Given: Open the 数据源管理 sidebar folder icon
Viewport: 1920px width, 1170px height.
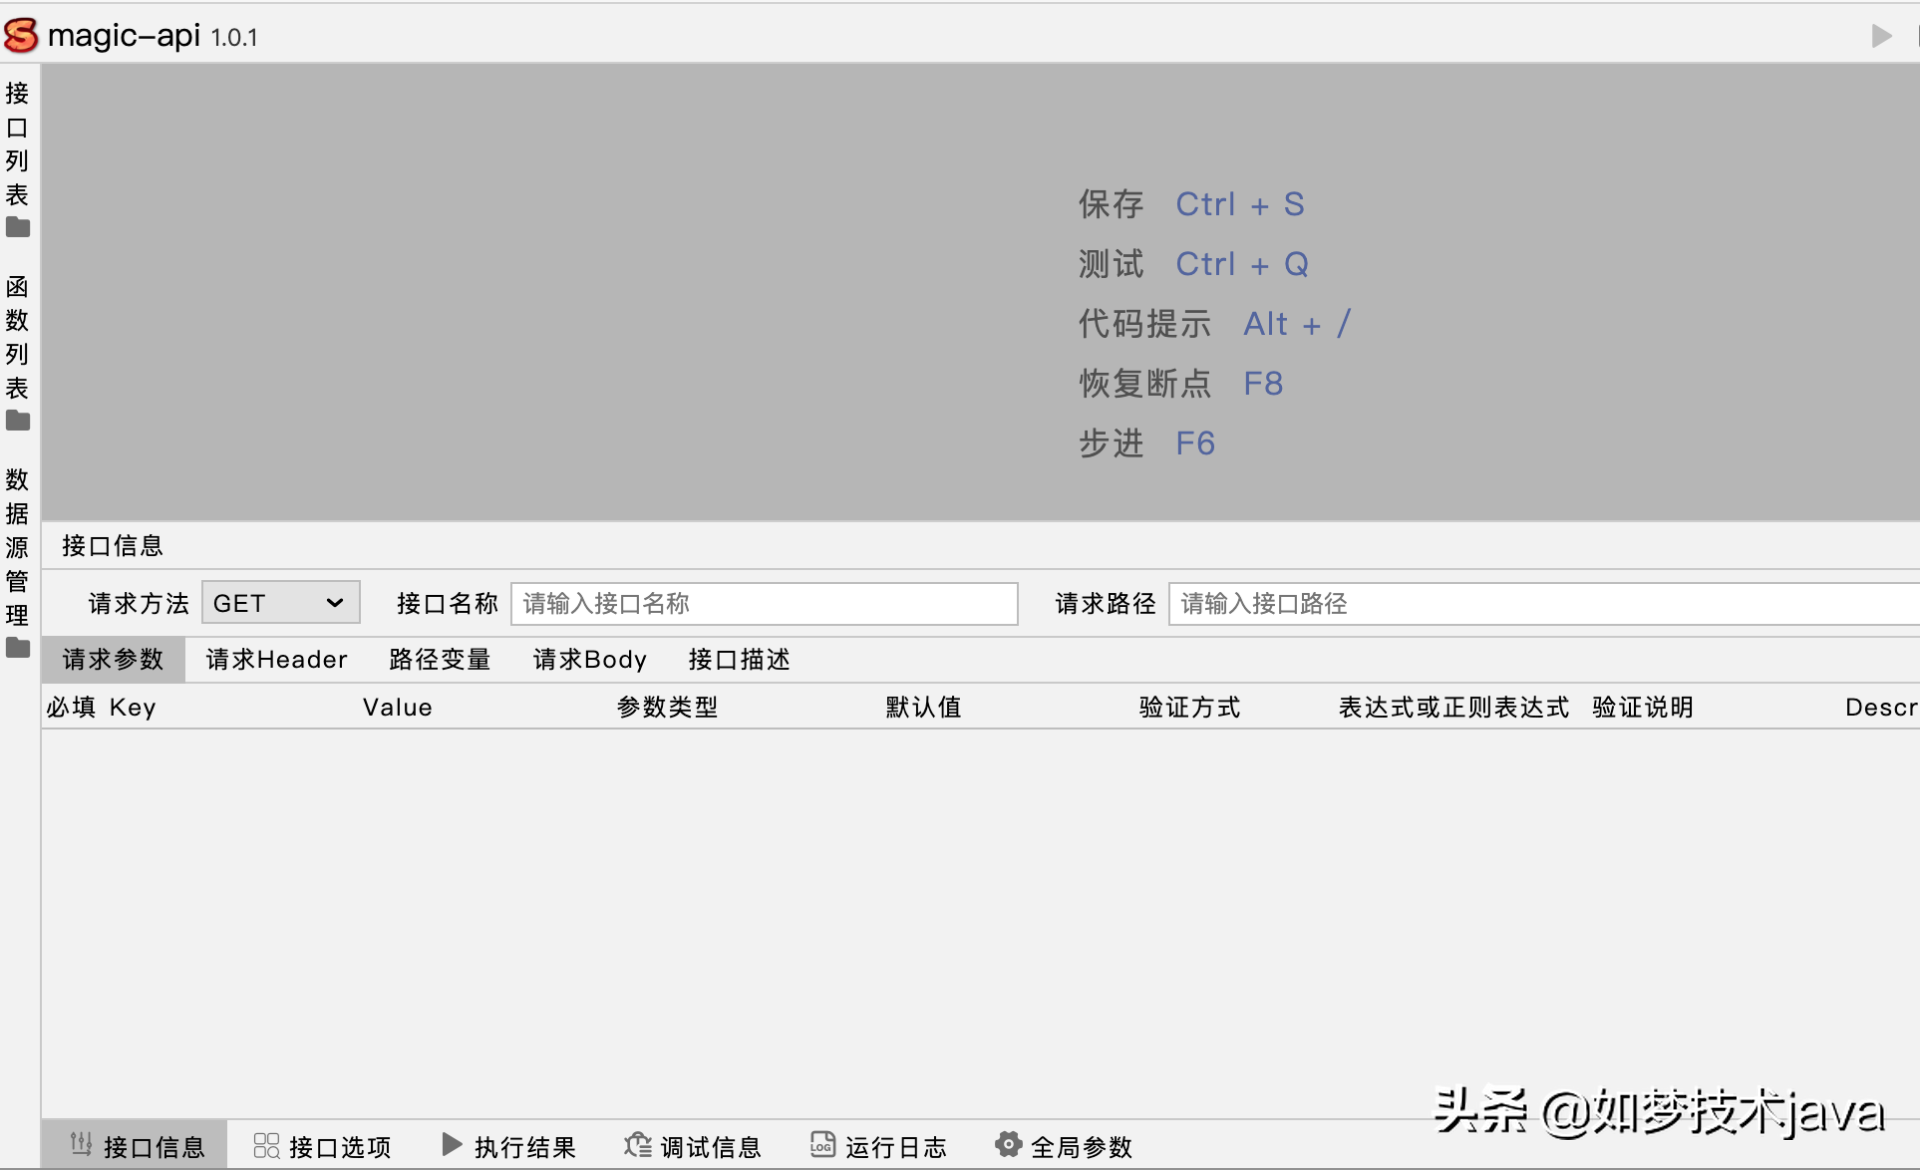Looking at the screenshot, I should point(18,648).
